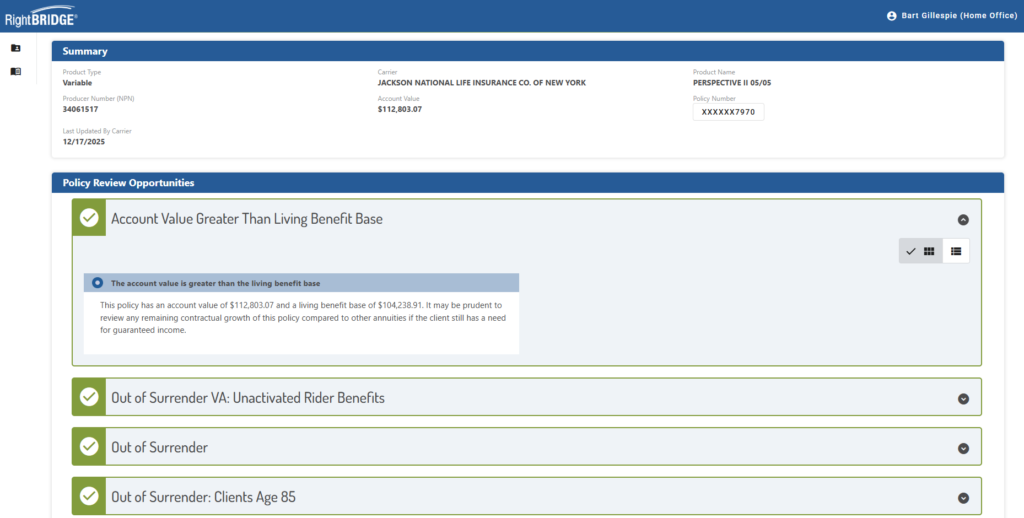1024x518 pixels.
Task: Click green check icon for Unactivated Rider Benefits
Action: (89, 397)
